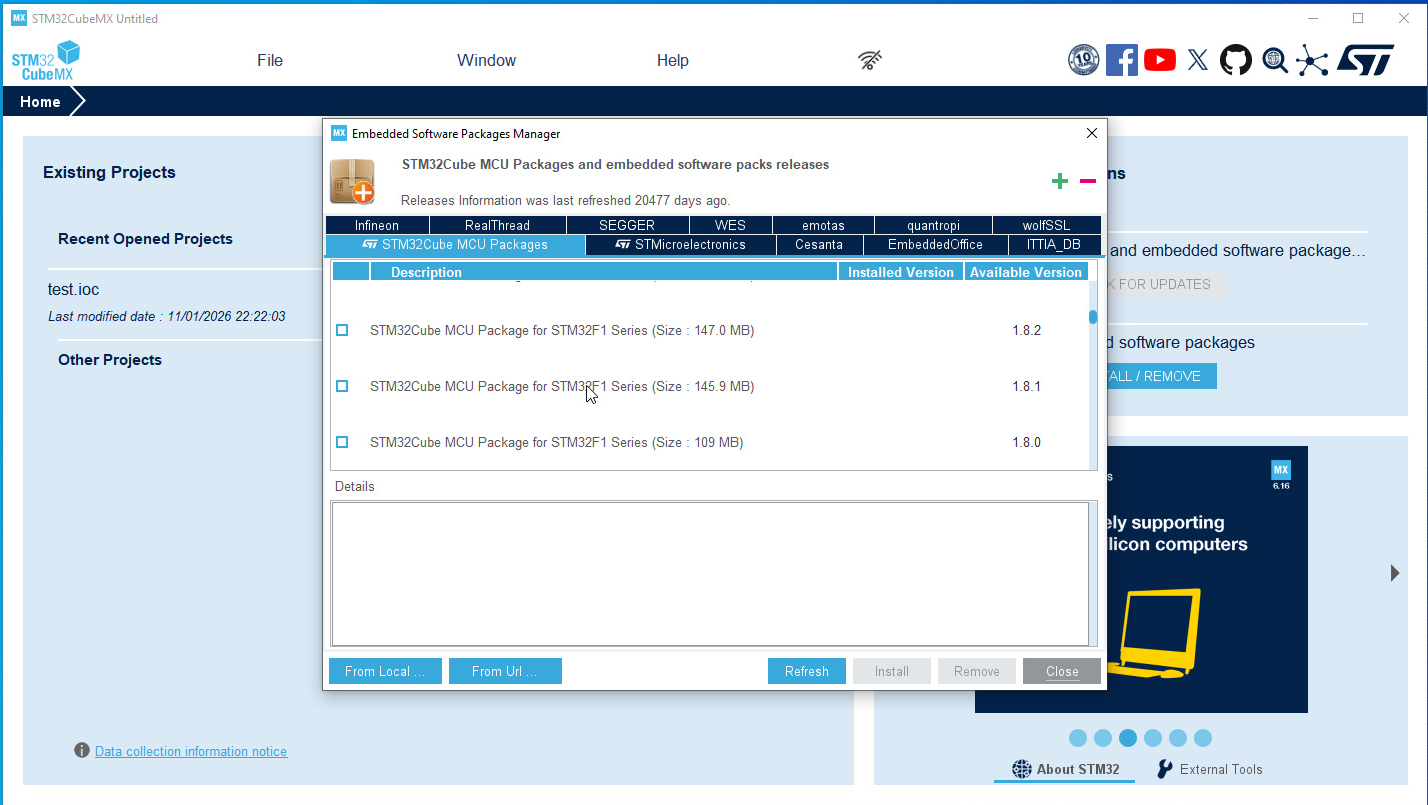Screen dimensions: 1428x805
Task: Click the Available Version column header
Action: tap(1026, 272)
